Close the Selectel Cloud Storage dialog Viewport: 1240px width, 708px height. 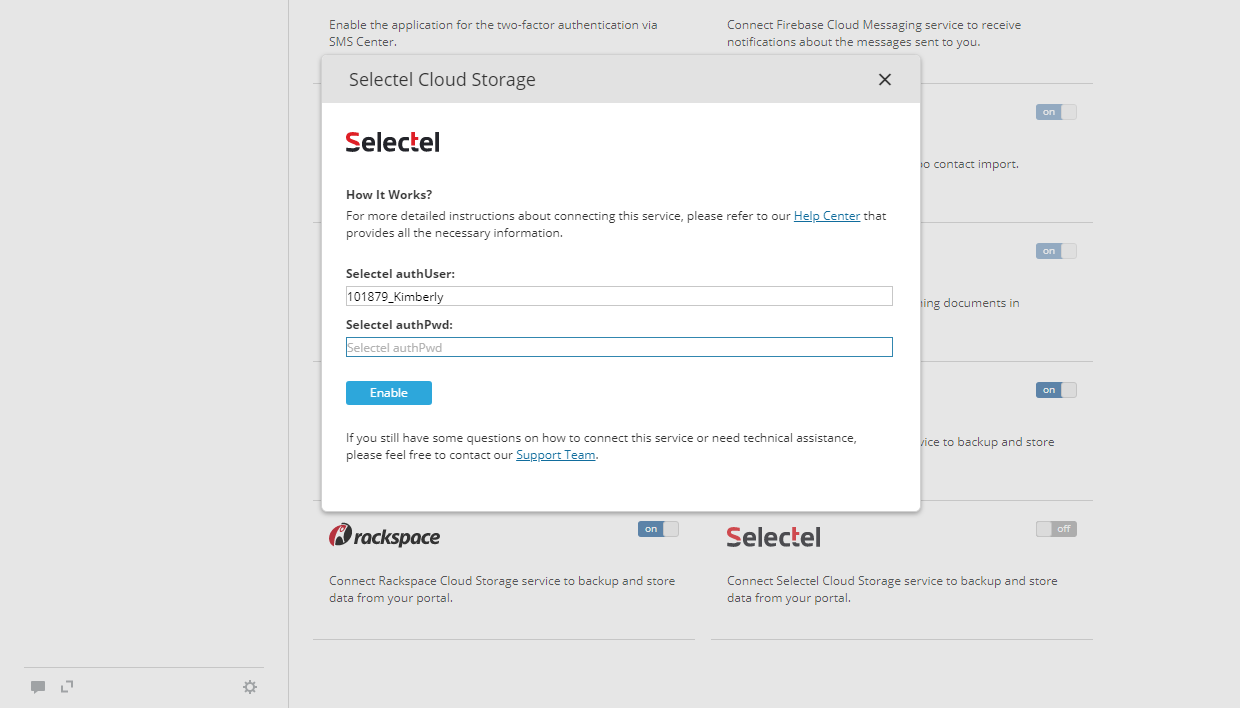pos(884,79)
